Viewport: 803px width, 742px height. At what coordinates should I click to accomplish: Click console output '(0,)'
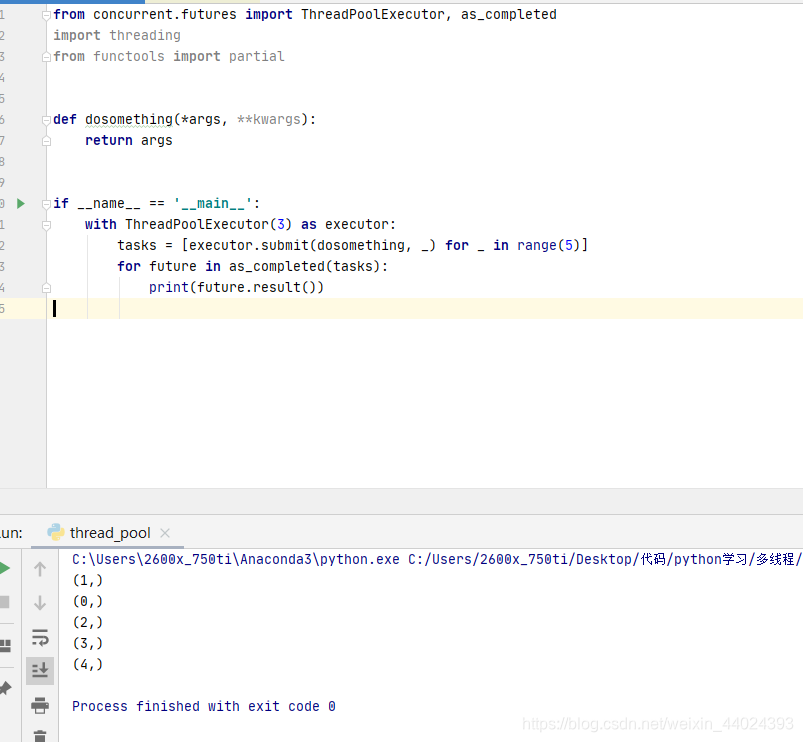point(88,601)
